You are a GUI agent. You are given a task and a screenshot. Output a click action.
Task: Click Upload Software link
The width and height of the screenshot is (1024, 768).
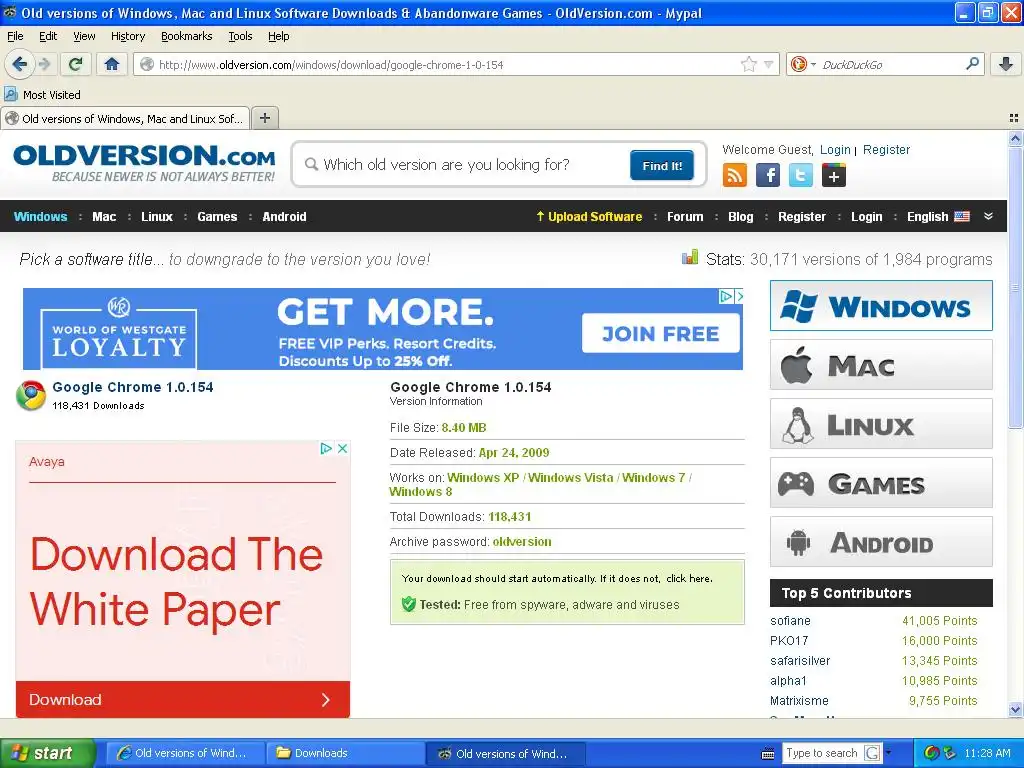click(589, 216)
